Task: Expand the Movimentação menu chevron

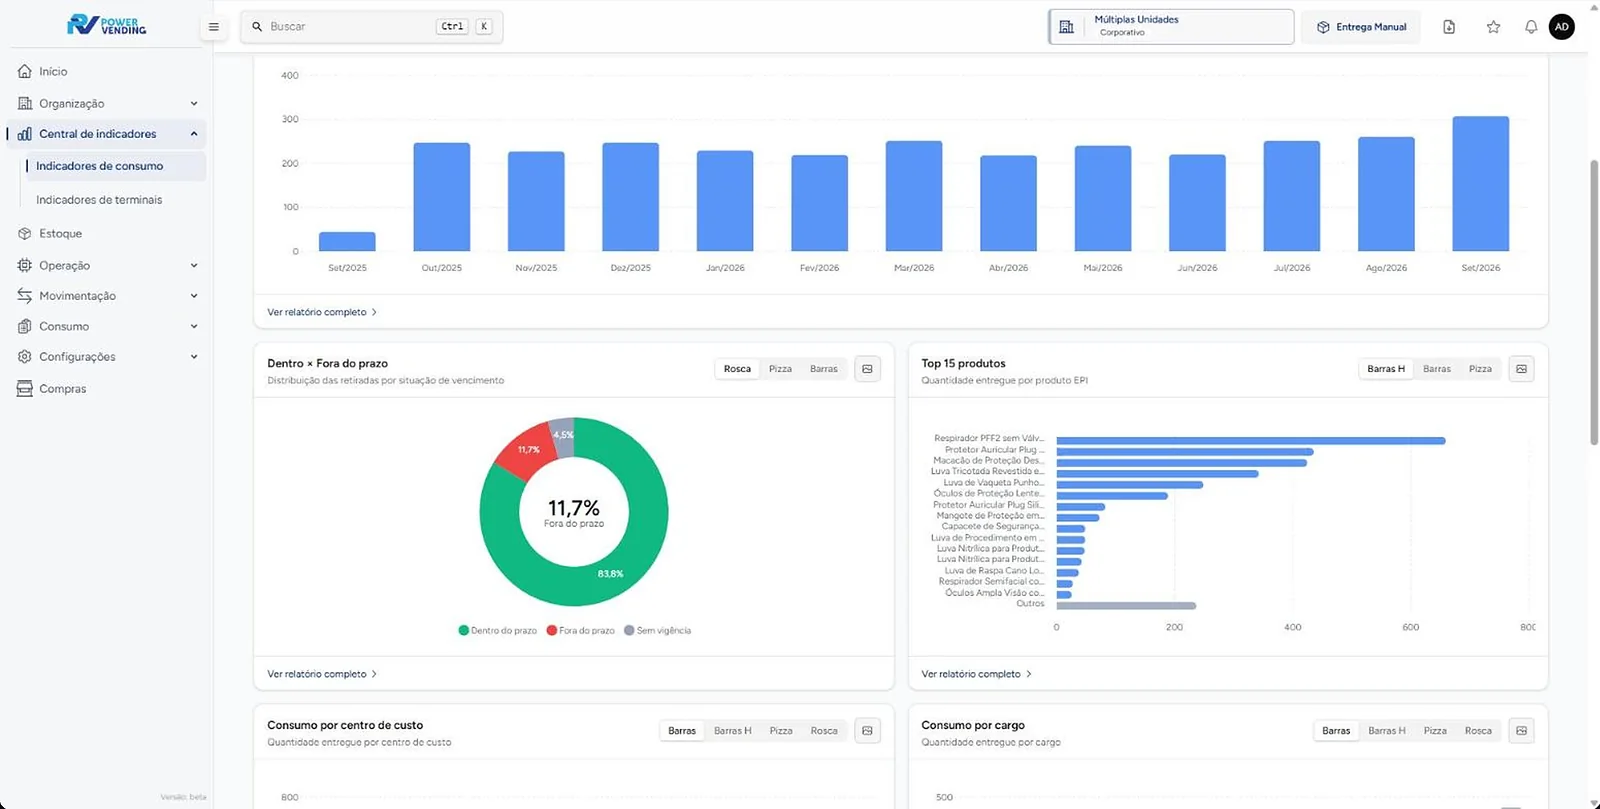Action: click(194, 296)
